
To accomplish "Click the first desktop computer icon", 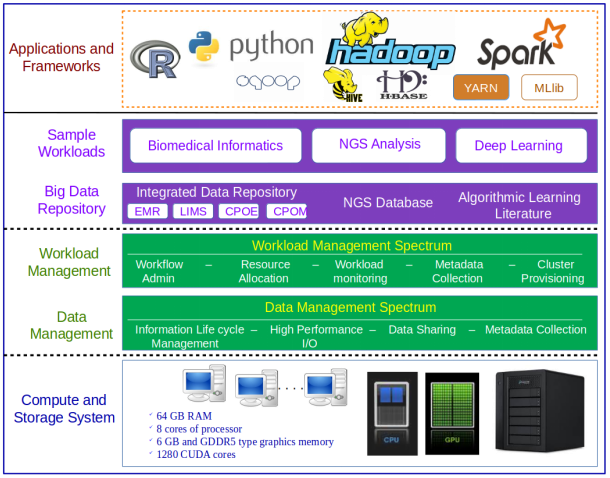I will pos(204,383).
